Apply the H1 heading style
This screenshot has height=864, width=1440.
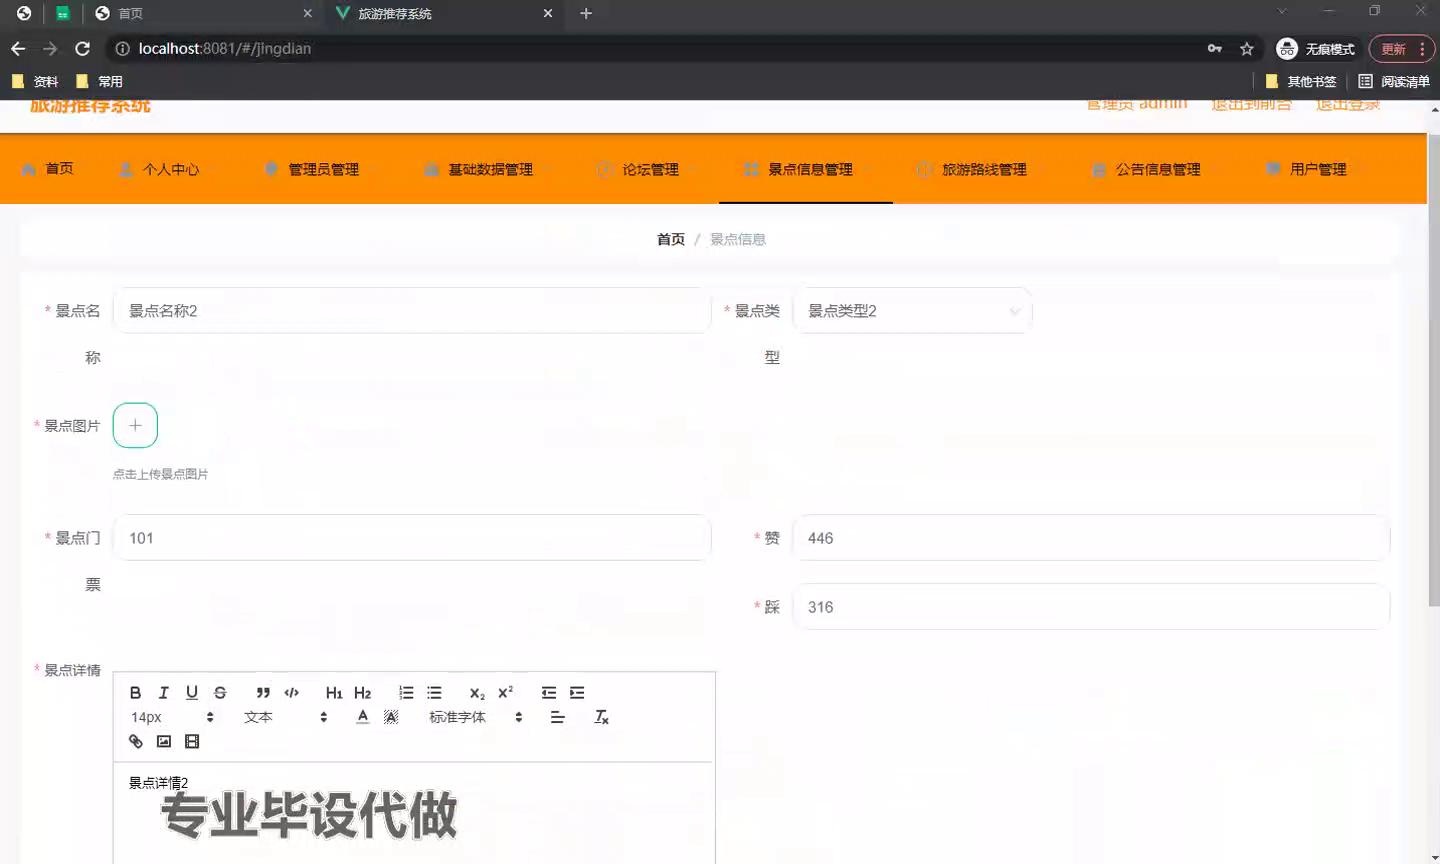click(x=334, y=693)
